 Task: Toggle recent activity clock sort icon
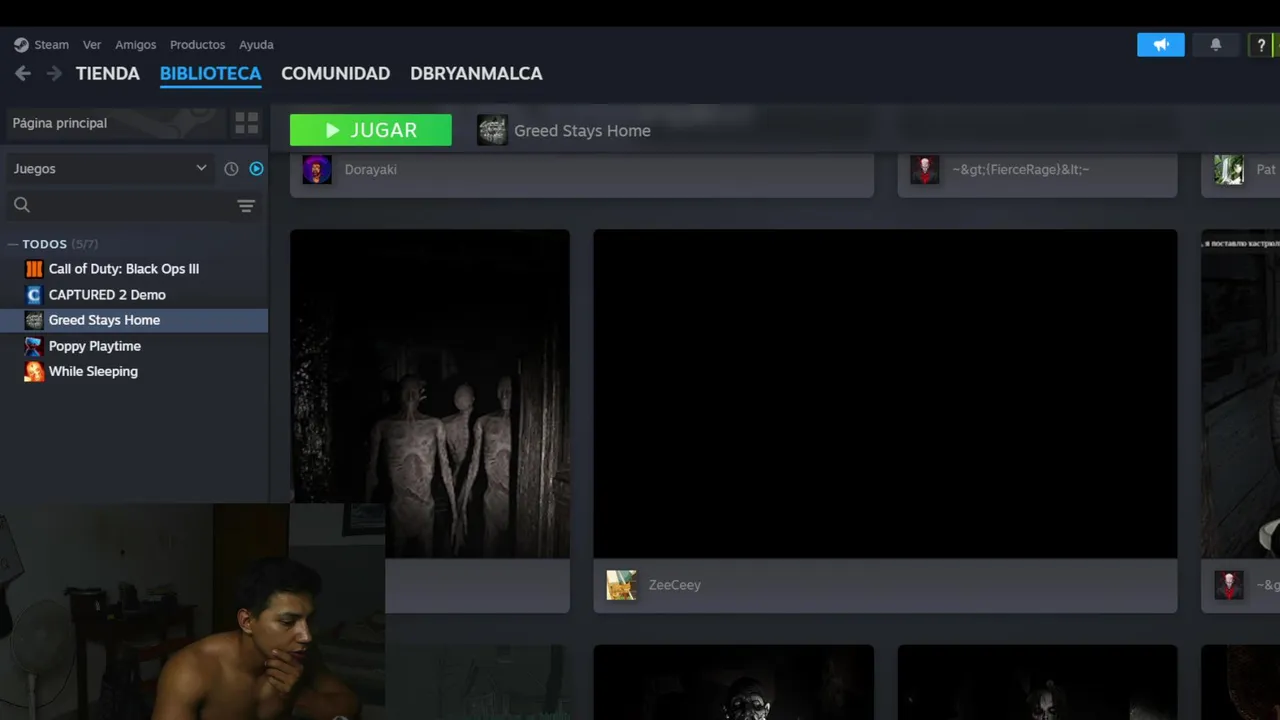(x=231, y=169)
